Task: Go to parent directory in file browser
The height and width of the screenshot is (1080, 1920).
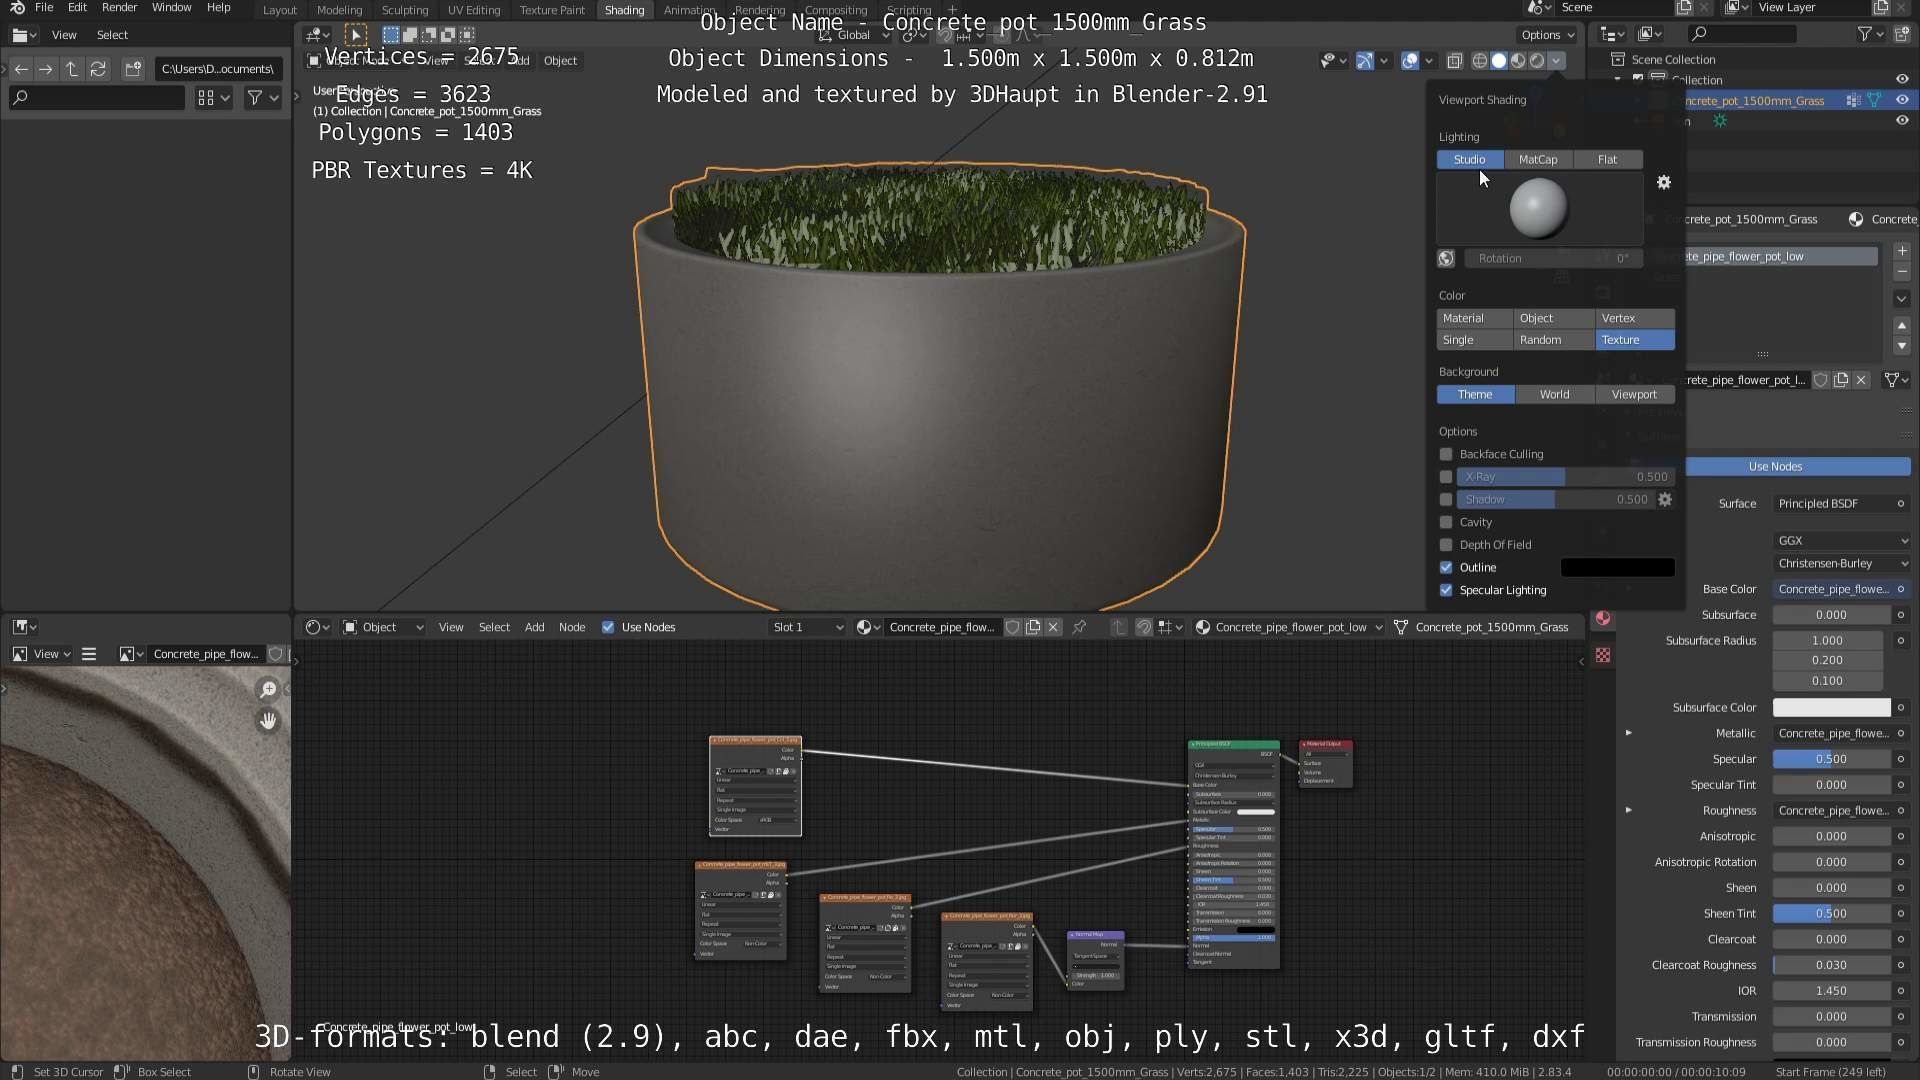Action: pos(72,69)
